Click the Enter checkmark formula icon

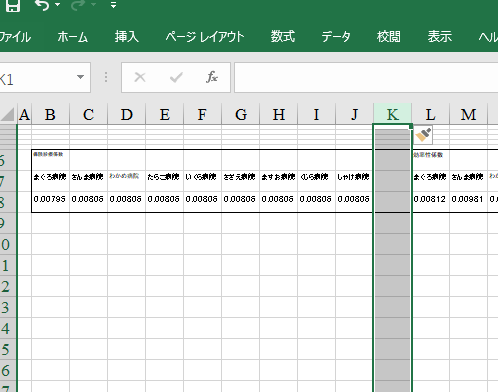tap(176, 77)
